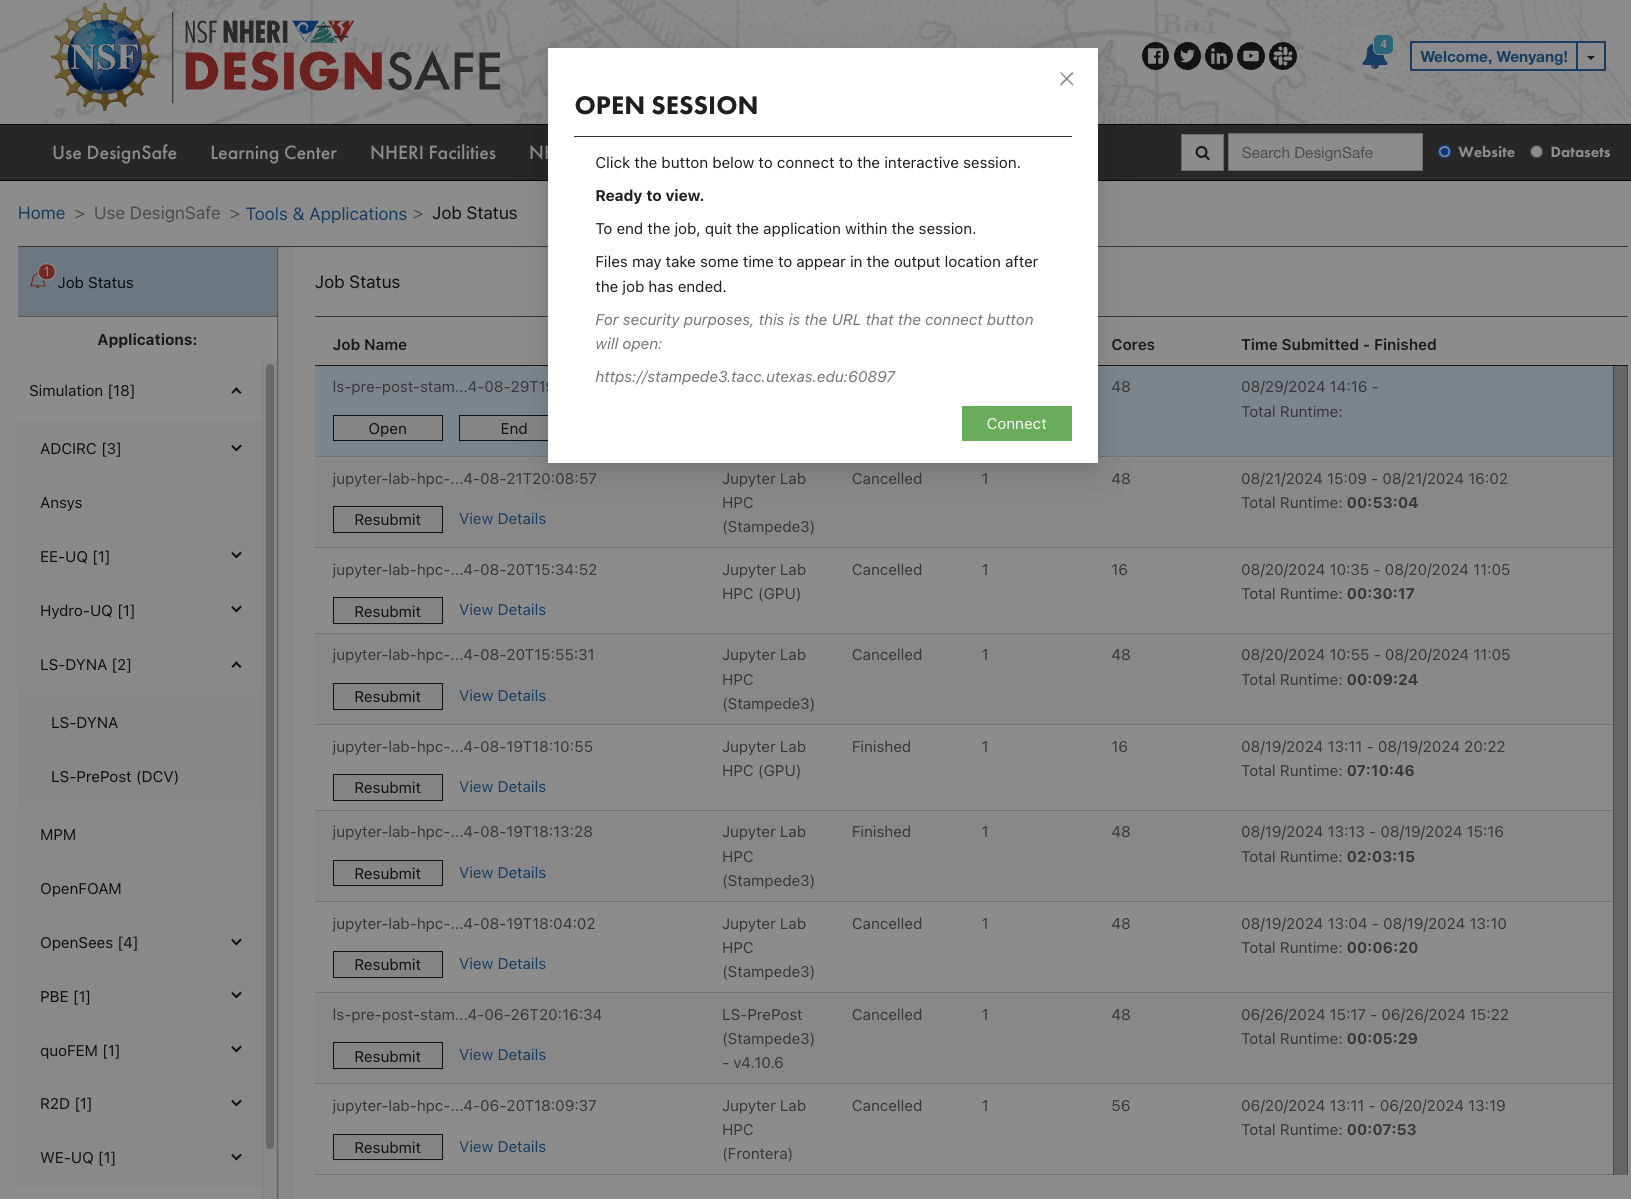Open the YouTube social icon

(1251, 56)
